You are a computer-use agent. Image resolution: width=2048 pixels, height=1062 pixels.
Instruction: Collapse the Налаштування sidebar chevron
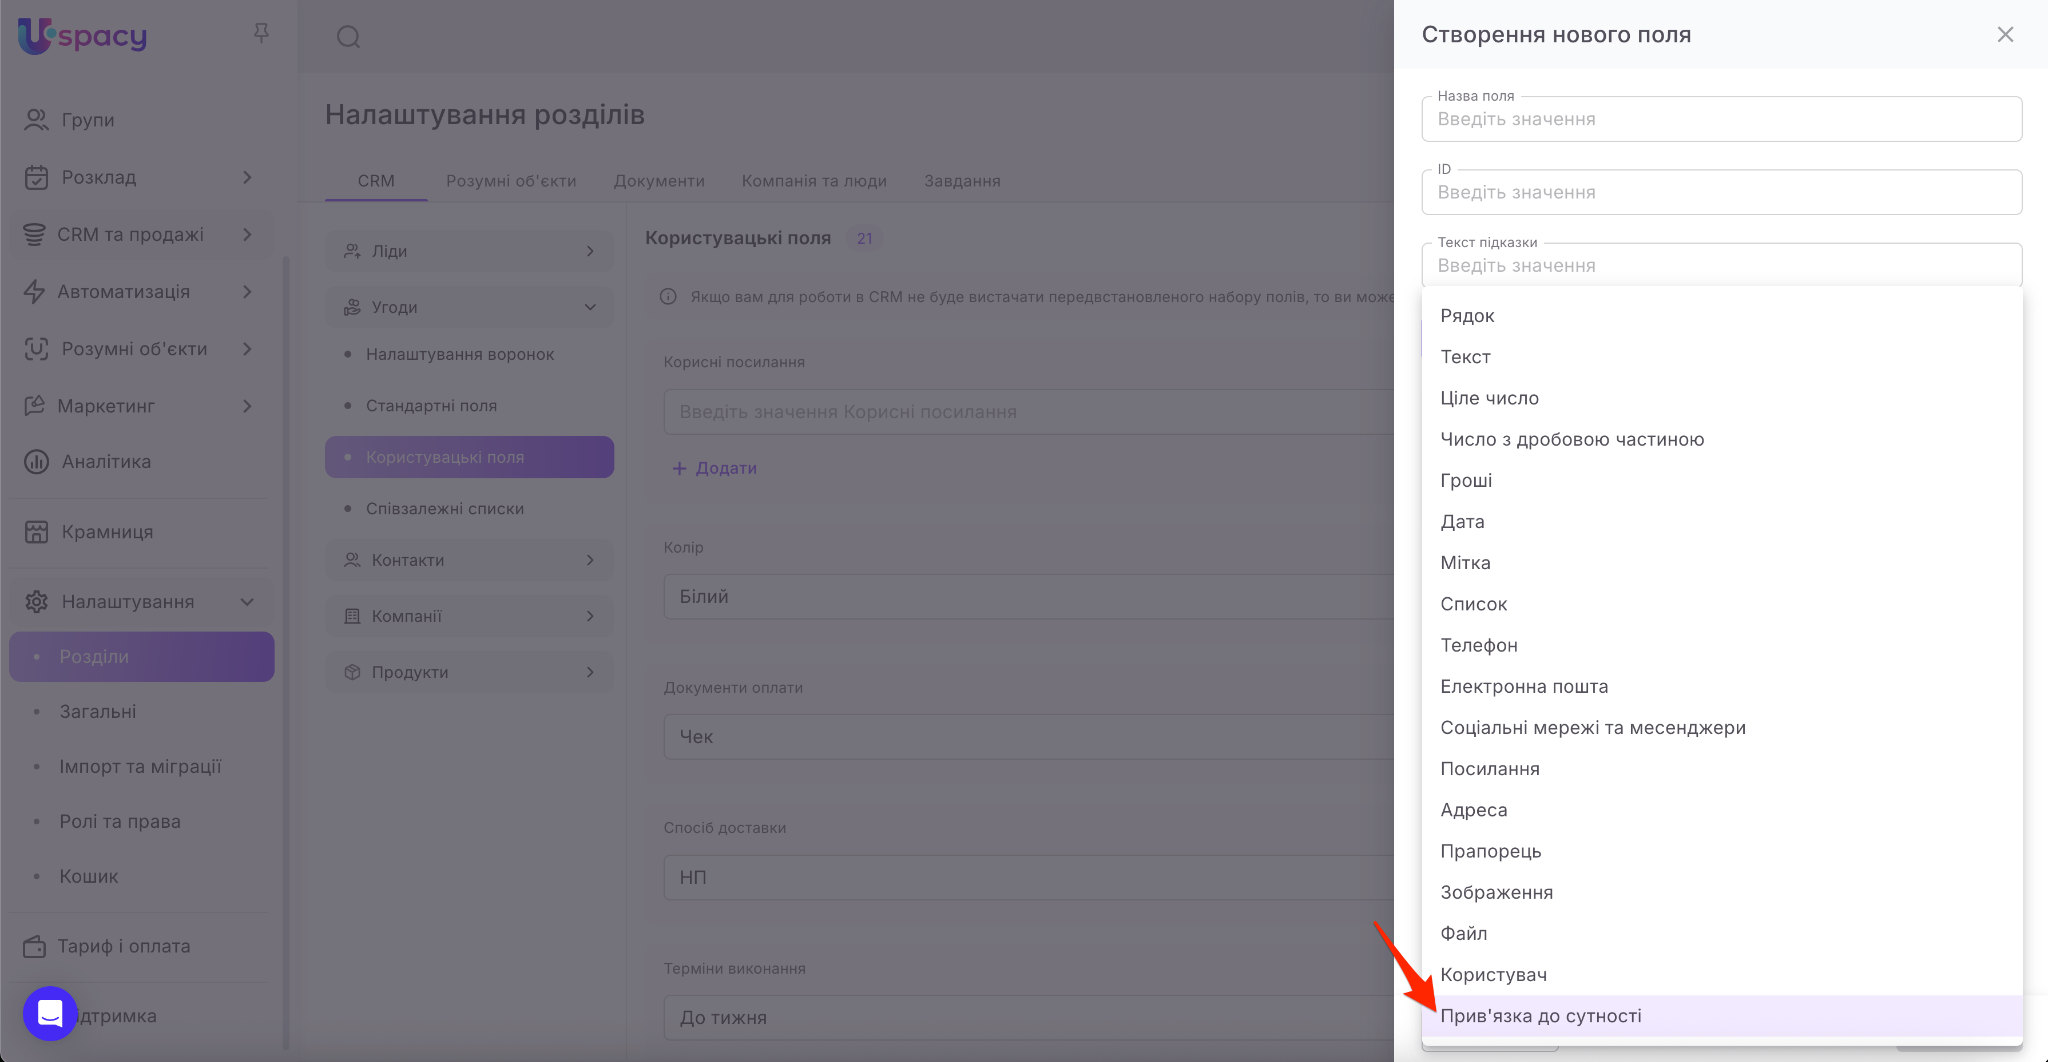247,602
